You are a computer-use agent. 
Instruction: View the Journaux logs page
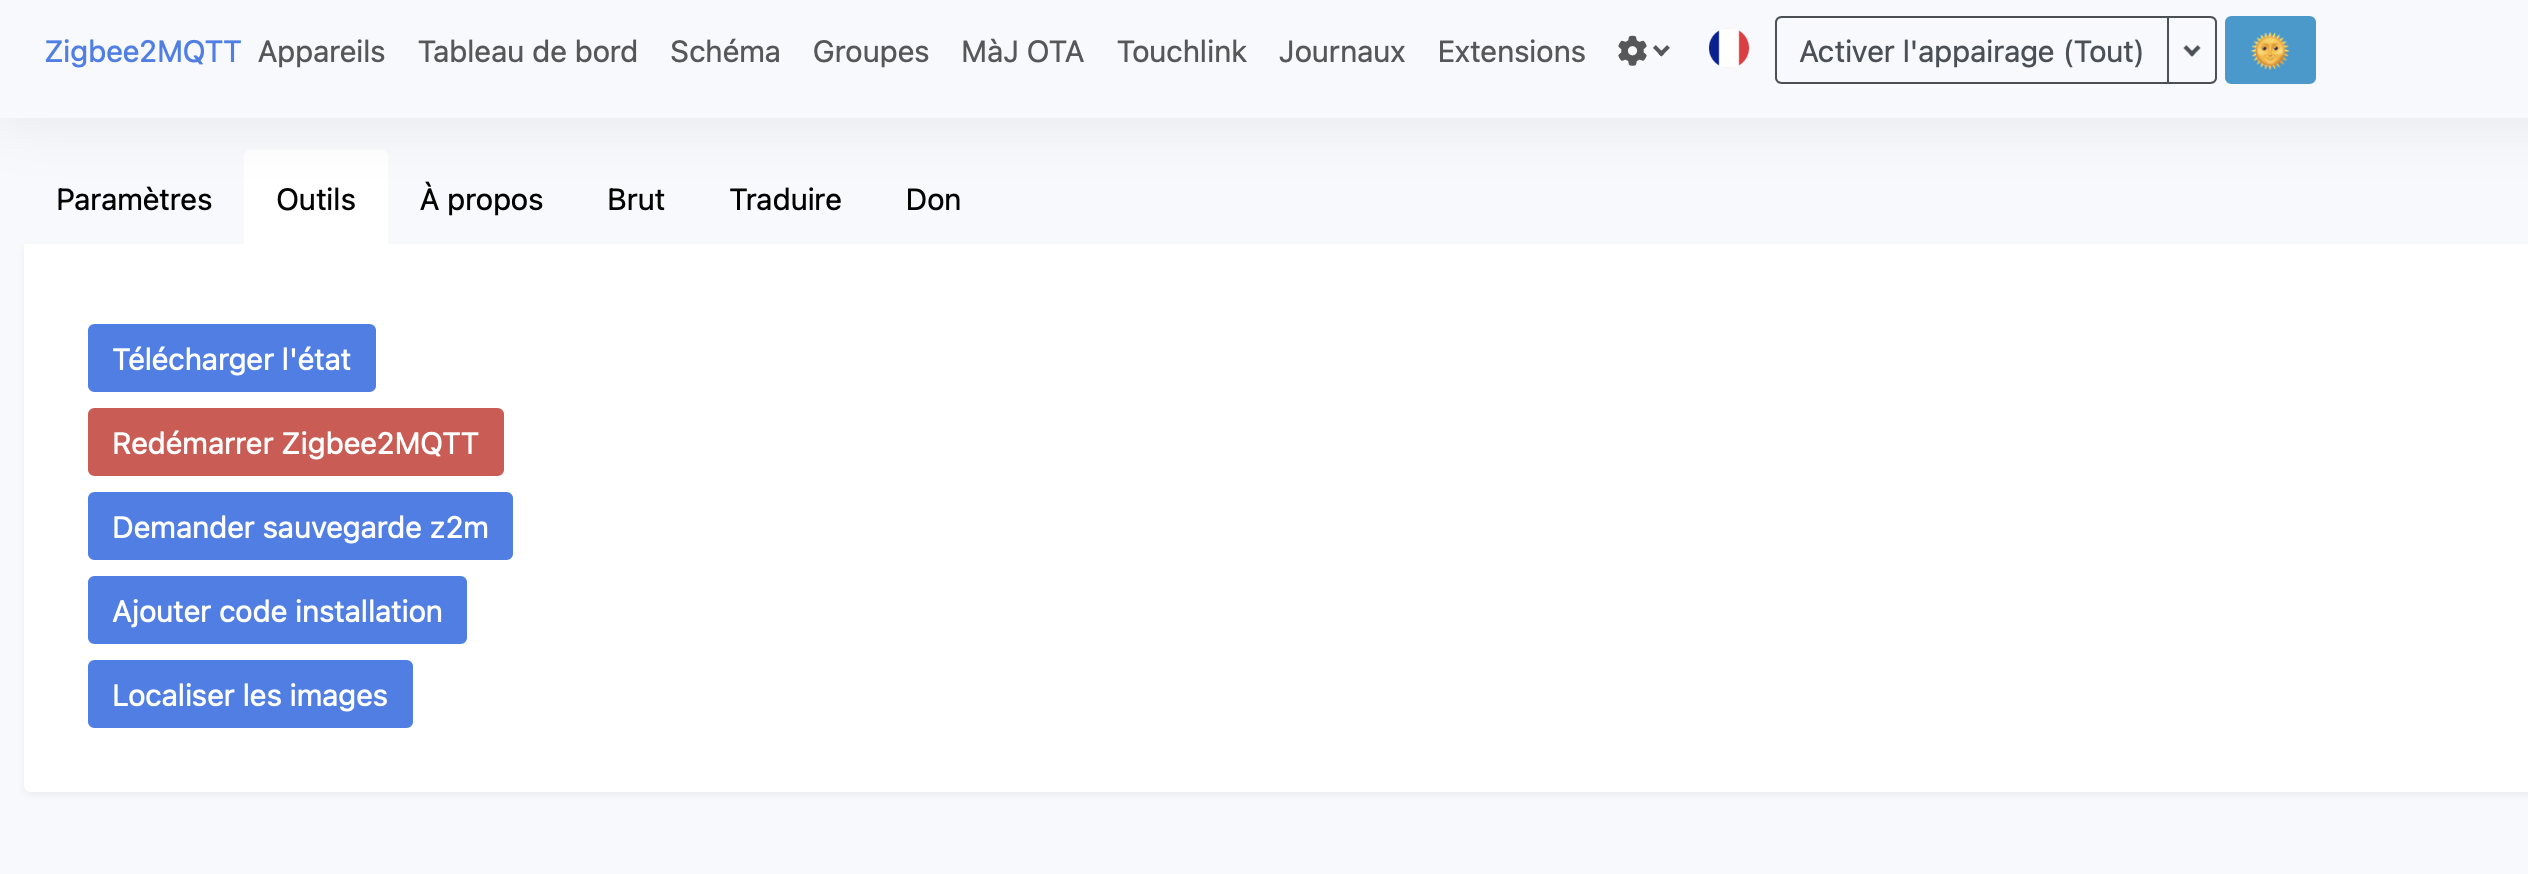[x=1341, y=51]
